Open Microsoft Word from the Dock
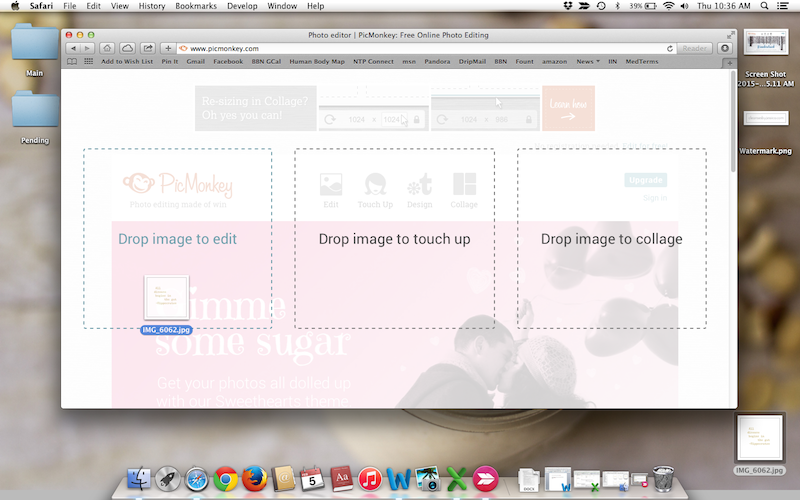 click(x=399, y=479)
